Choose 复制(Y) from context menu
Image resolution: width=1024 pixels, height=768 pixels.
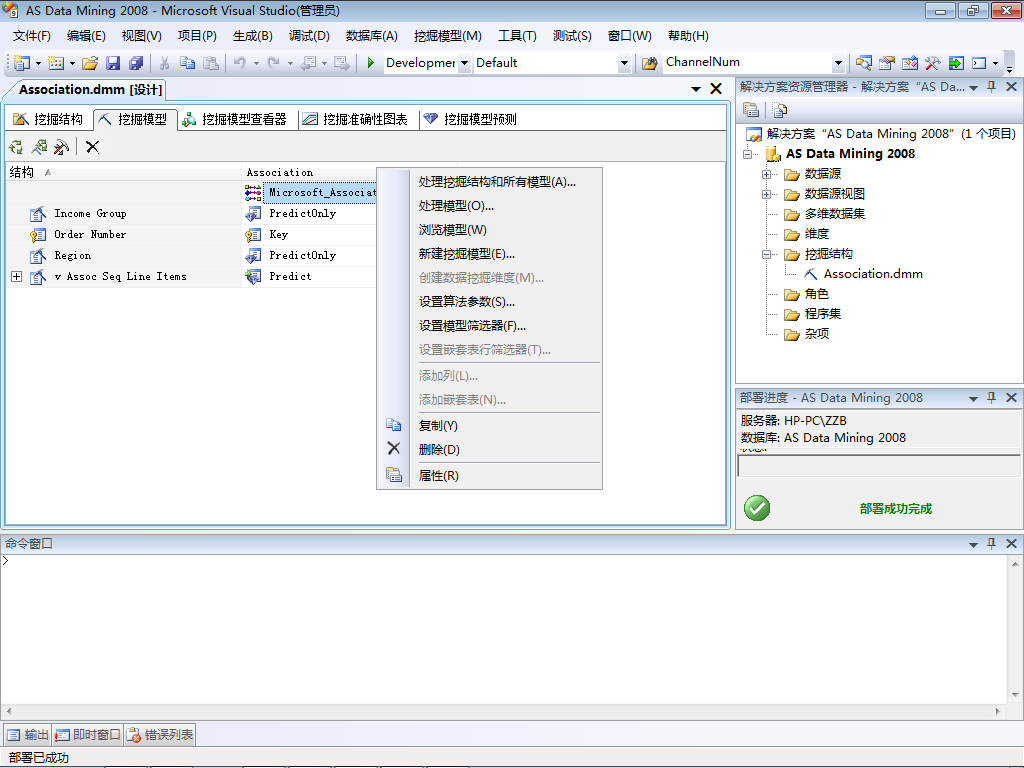point(489,426)
